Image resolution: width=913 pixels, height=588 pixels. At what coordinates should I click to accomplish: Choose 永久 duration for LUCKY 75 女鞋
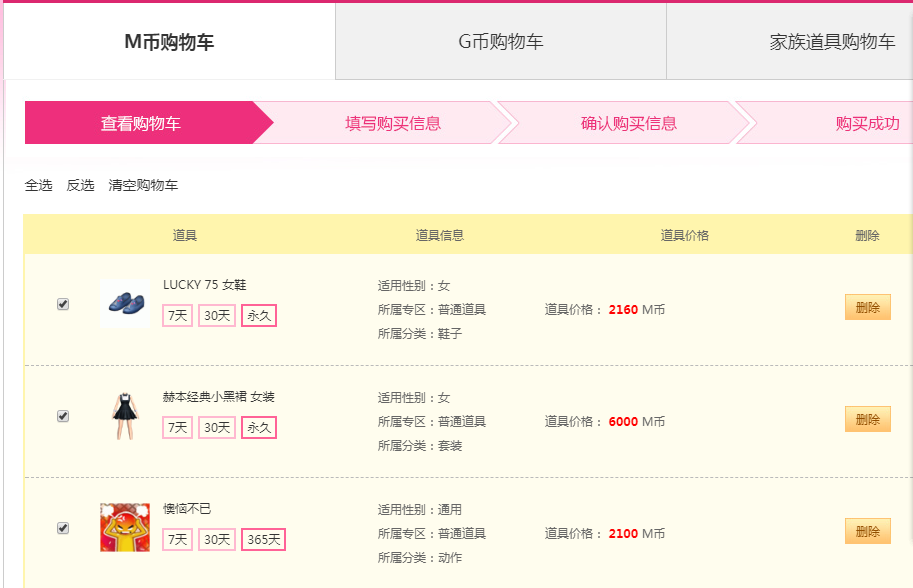click(x=259, y=316)
